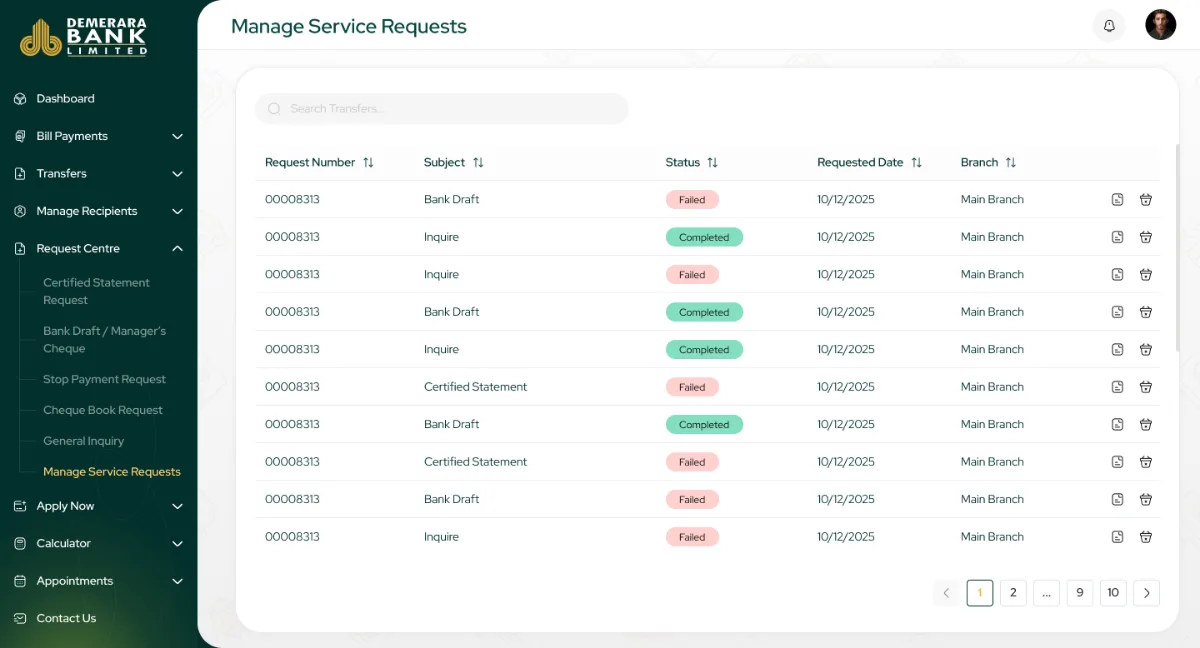Click the Manage Recipients icon
The image size is (1200, 648).
[19, 211]
